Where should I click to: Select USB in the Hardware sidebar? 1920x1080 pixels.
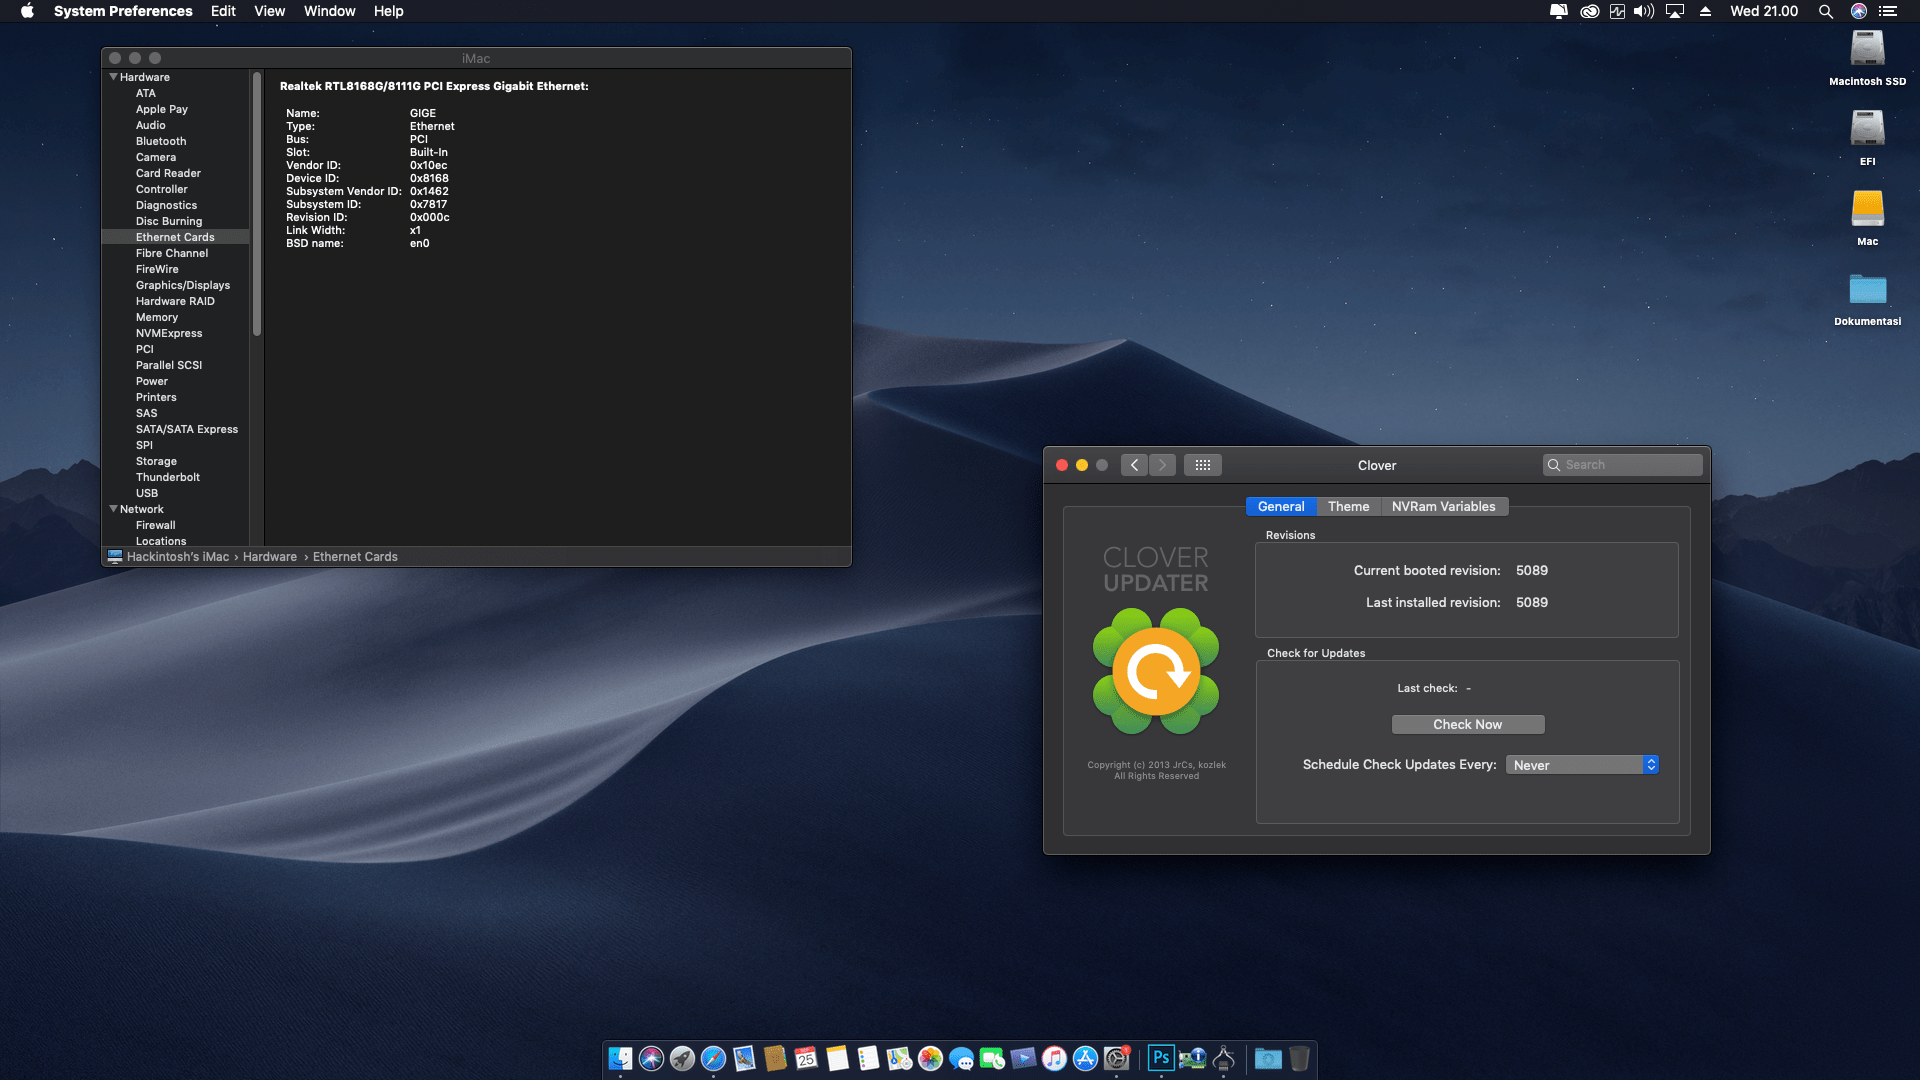coord(147,493)
